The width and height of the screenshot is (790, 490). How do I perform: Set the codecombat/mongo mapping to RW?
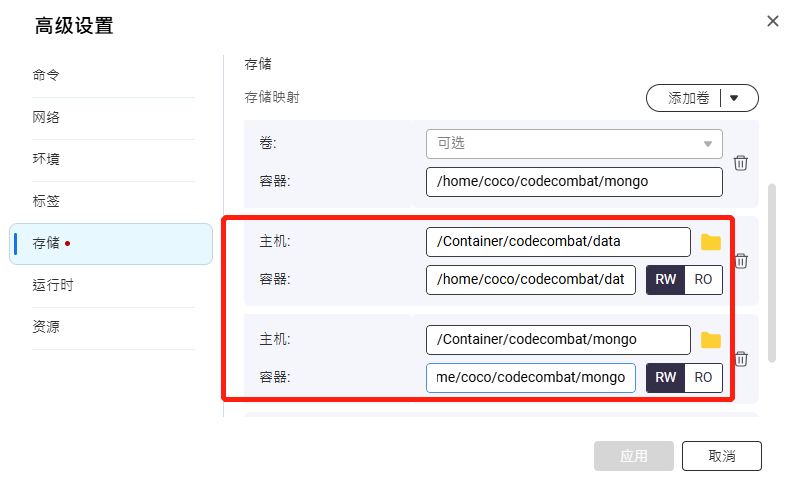pyautogui.click(x=665, y=378)
